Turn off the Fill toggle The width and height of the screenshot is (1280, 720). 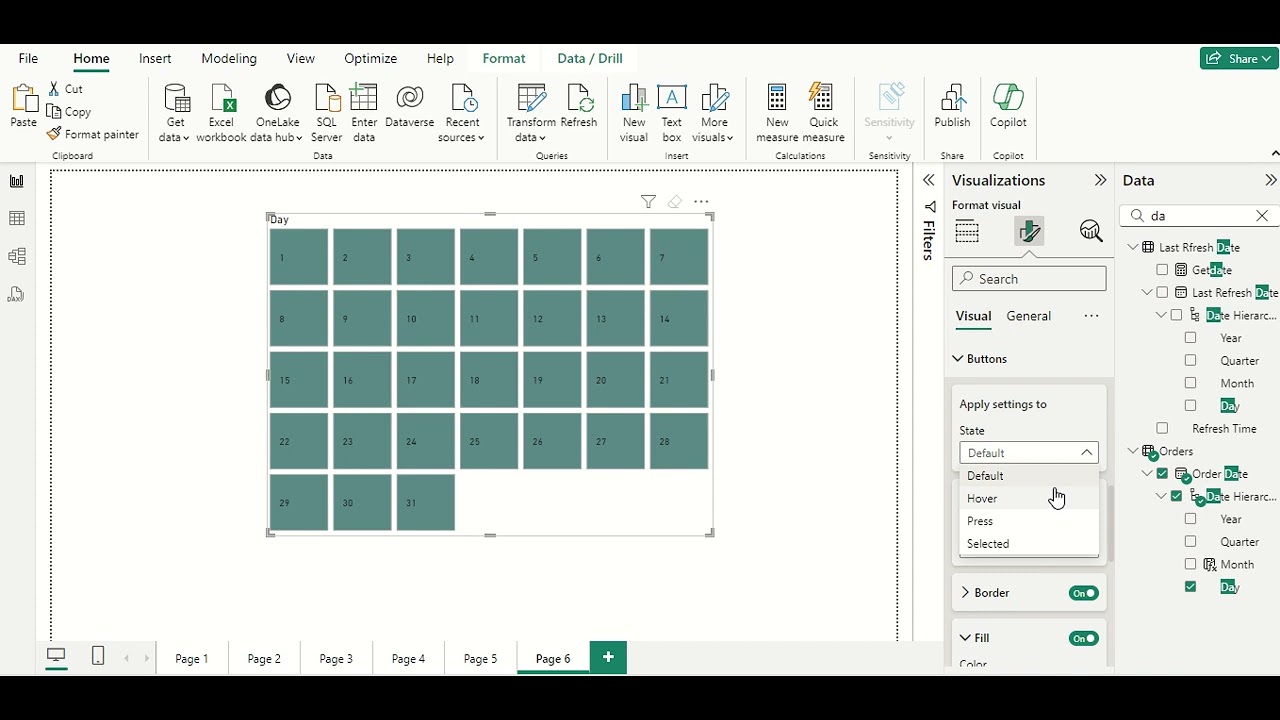tap(1084, 638)
